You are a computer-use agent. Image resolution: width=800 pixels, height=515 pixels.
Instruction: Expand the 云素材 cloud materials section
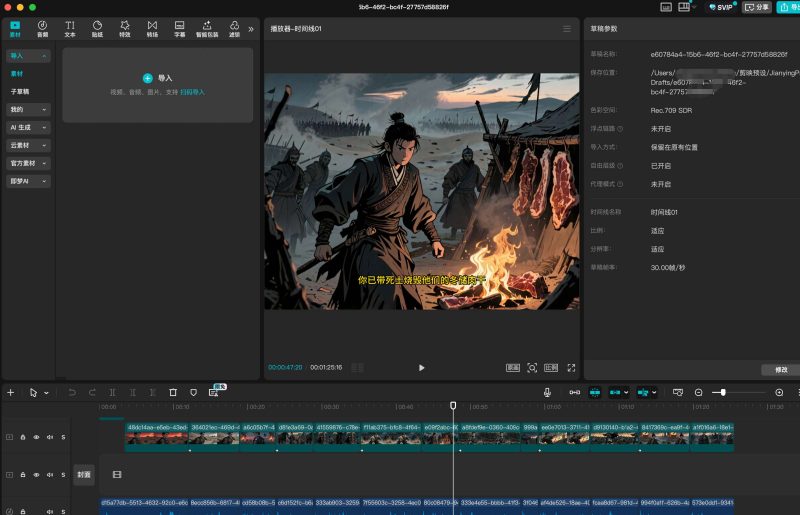click(x=28, y=145)
